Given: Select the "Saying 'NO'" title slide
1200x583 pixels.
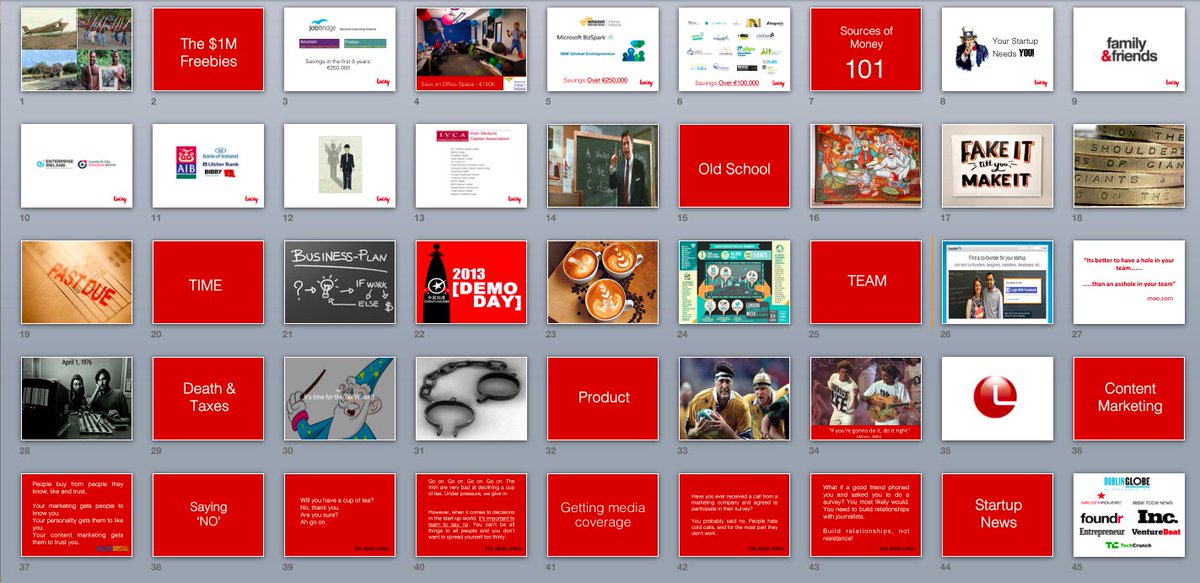Looking at the screenshot, I should point(208,515).
